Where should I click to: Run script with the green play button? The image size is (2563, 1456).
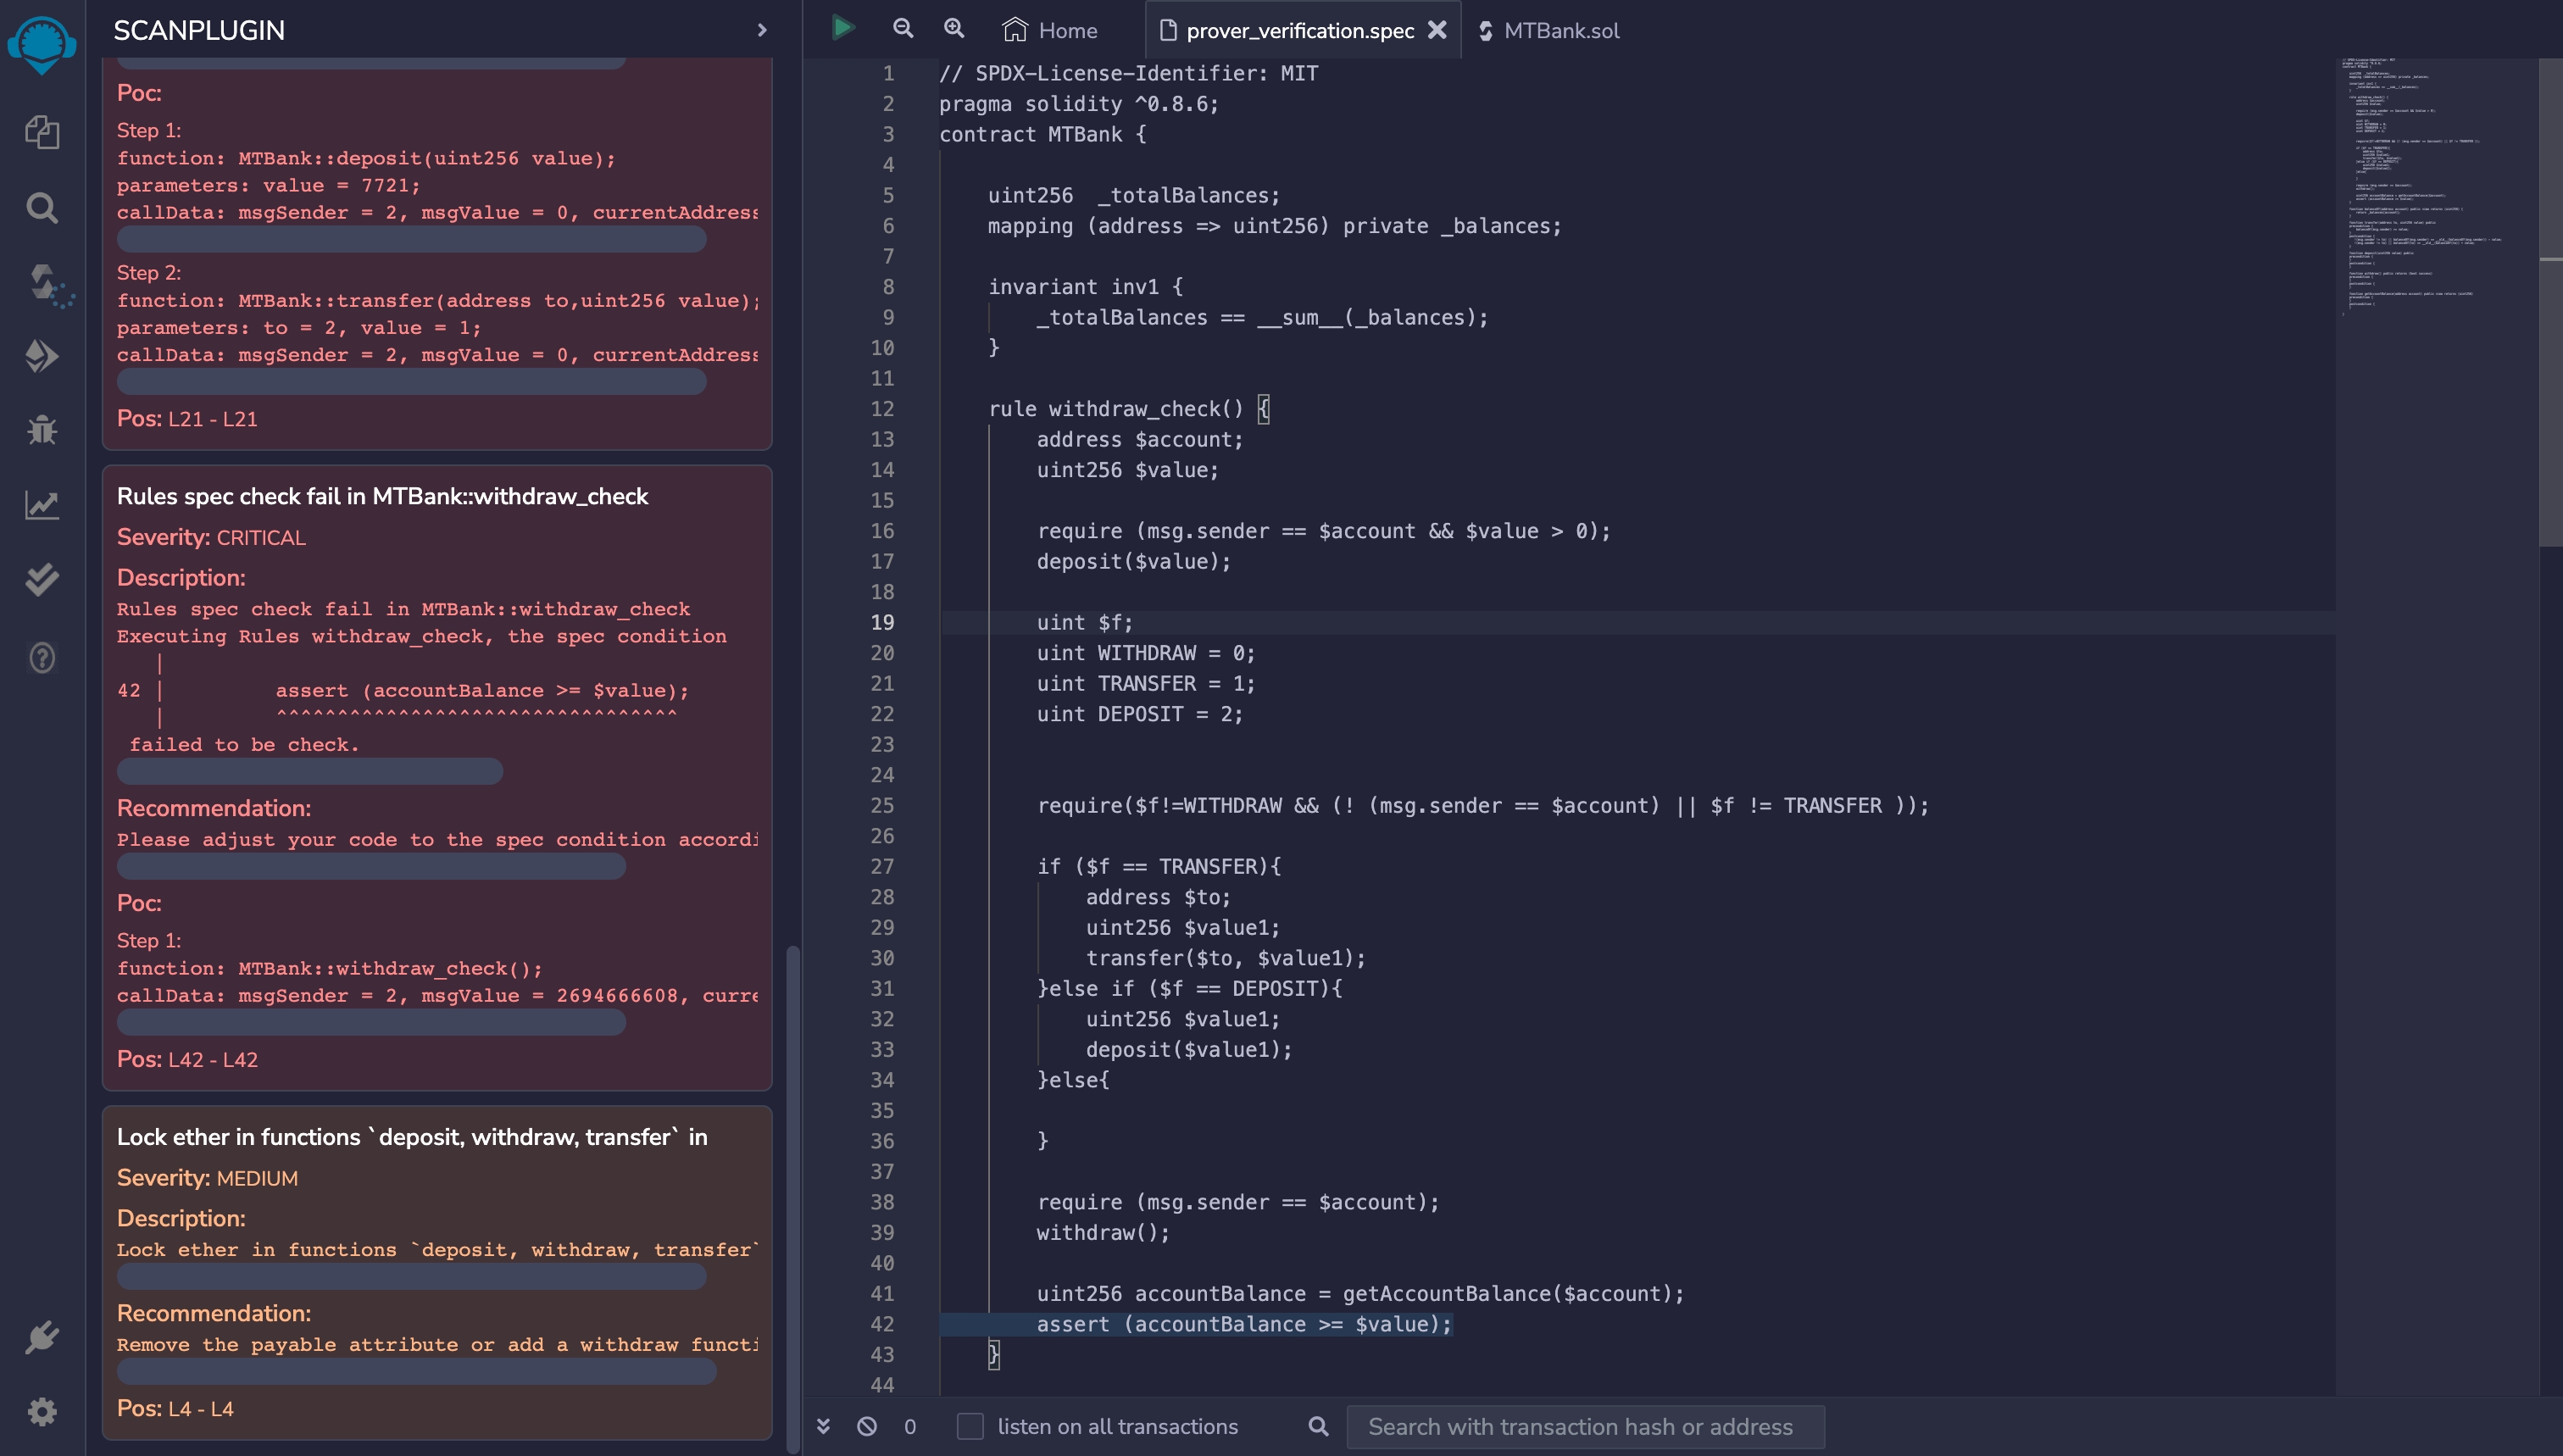(843, 28)
